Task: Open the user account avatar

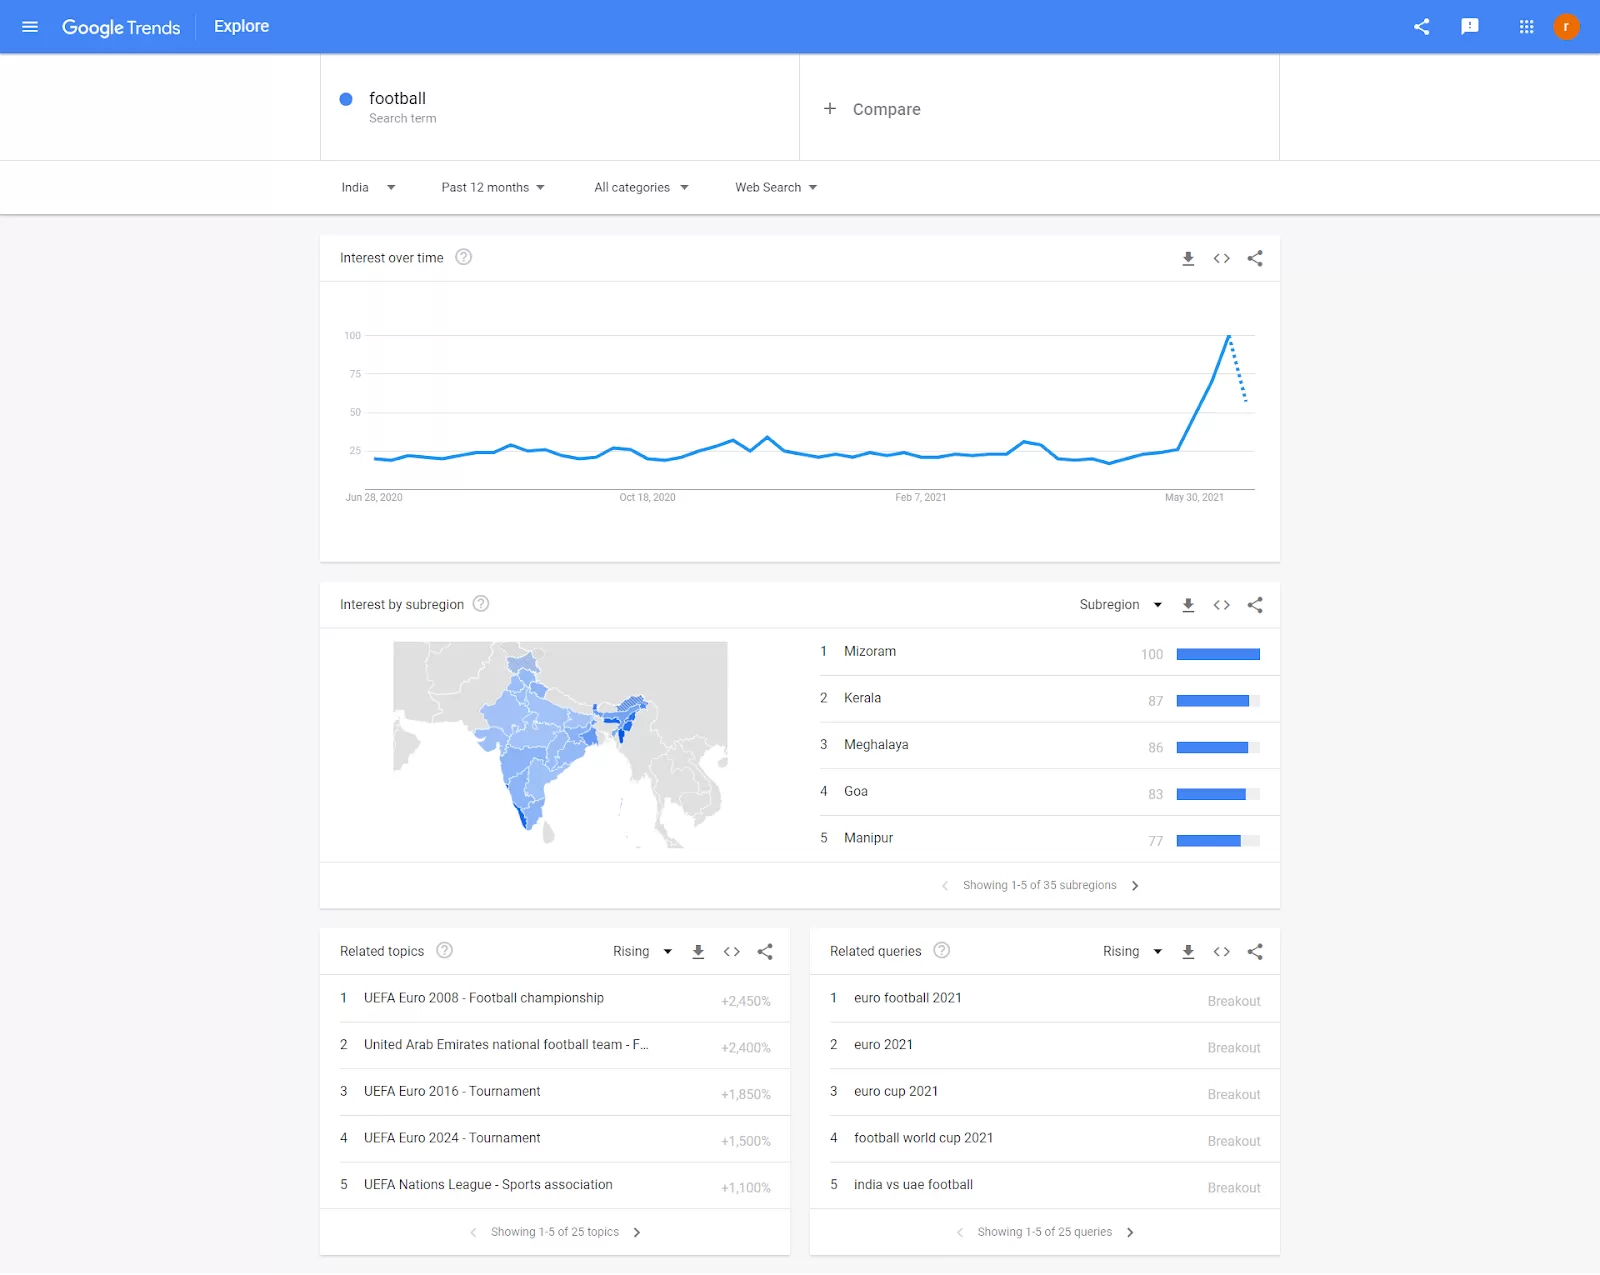Action: (x=1566, y=27)
